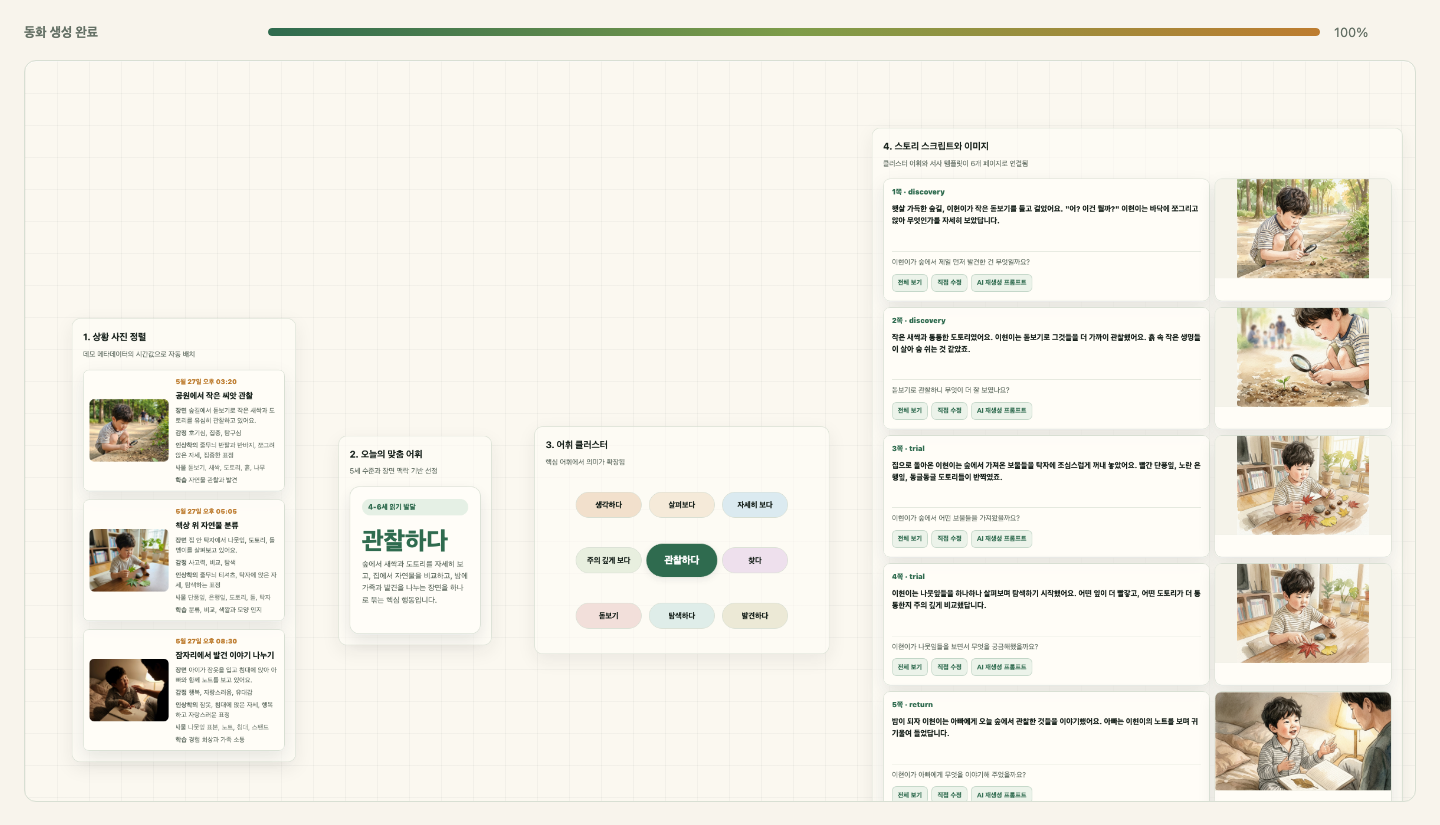Select the 발견하다 vocabulary chip
Viewport: 1440px width, 825px height.
point(755,616)
